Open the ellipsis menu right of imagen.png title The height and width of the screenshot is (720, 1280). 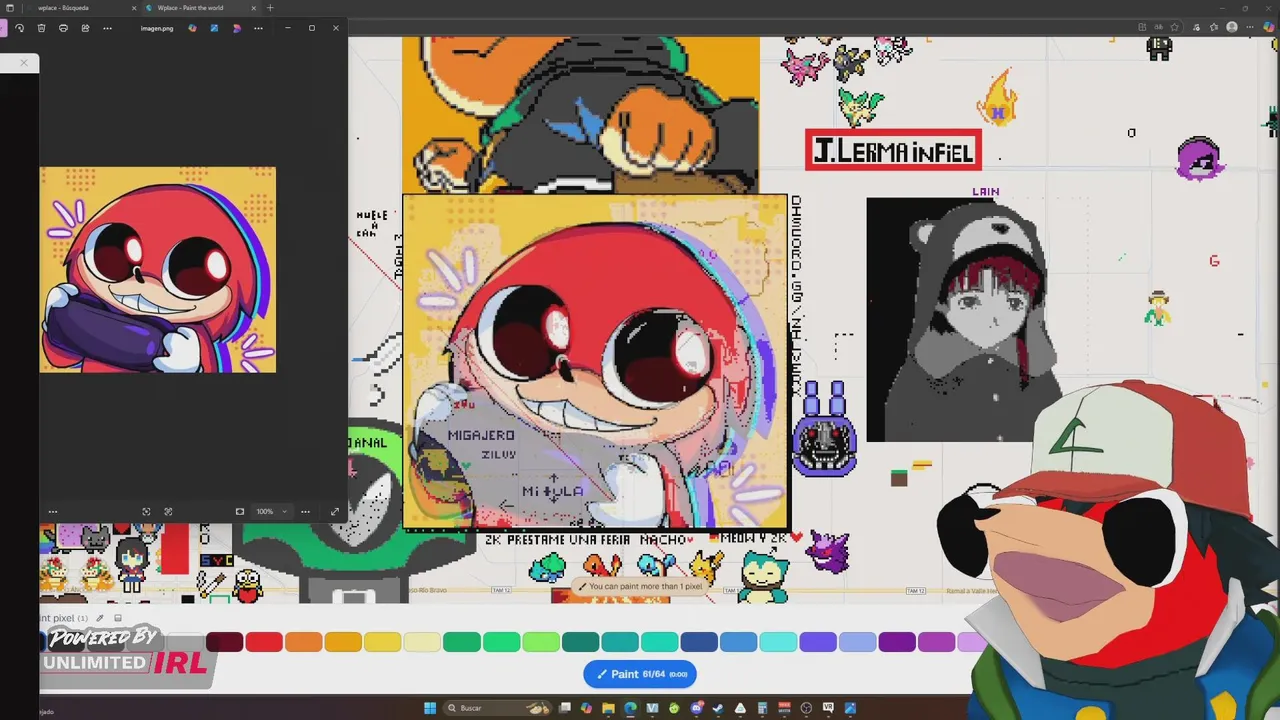[x=259, y=28]
